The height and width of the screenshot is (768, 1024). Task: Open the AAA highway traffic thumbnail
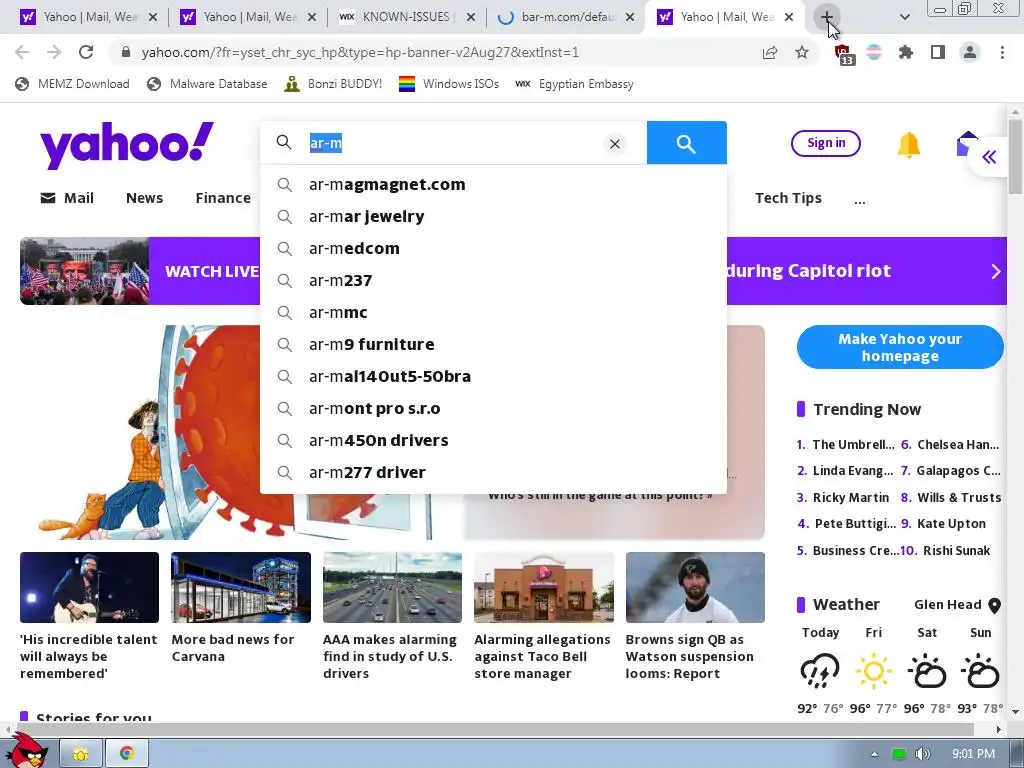[392, 587]
